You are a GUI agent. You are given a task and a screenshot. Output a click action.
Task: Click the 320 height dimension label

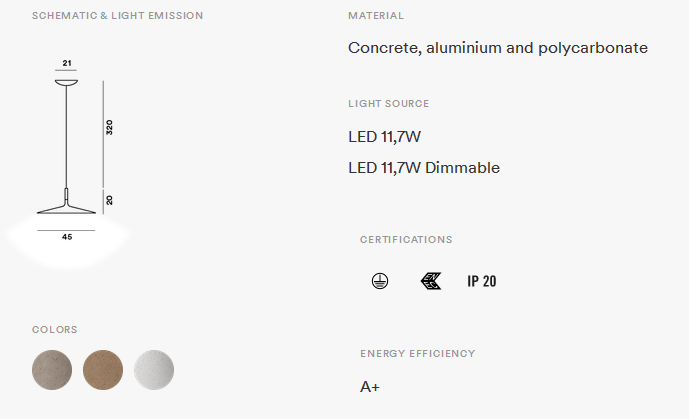109,127
